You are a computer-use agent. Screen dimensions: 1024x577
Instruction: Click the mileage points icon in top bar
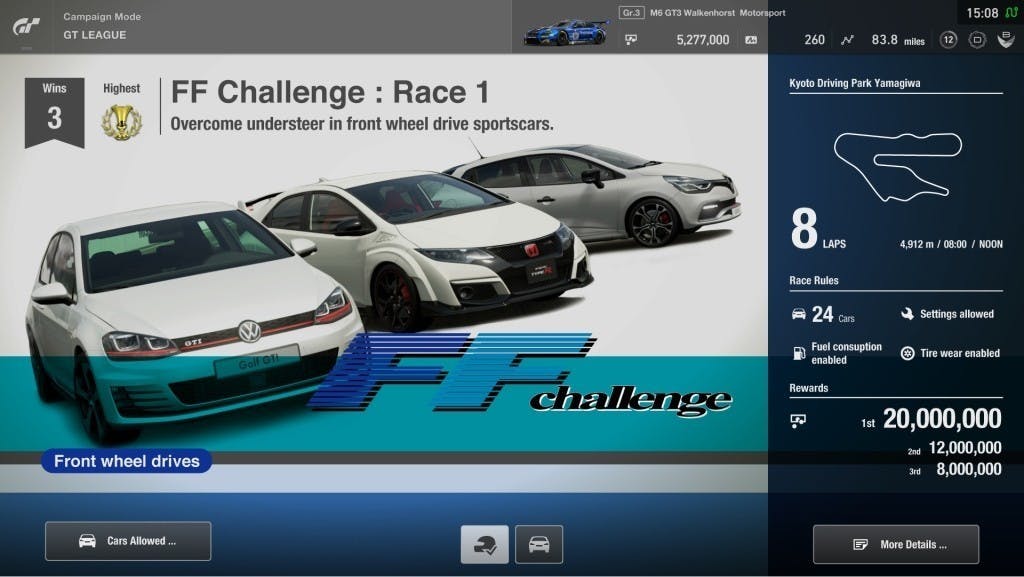[750, 40]
